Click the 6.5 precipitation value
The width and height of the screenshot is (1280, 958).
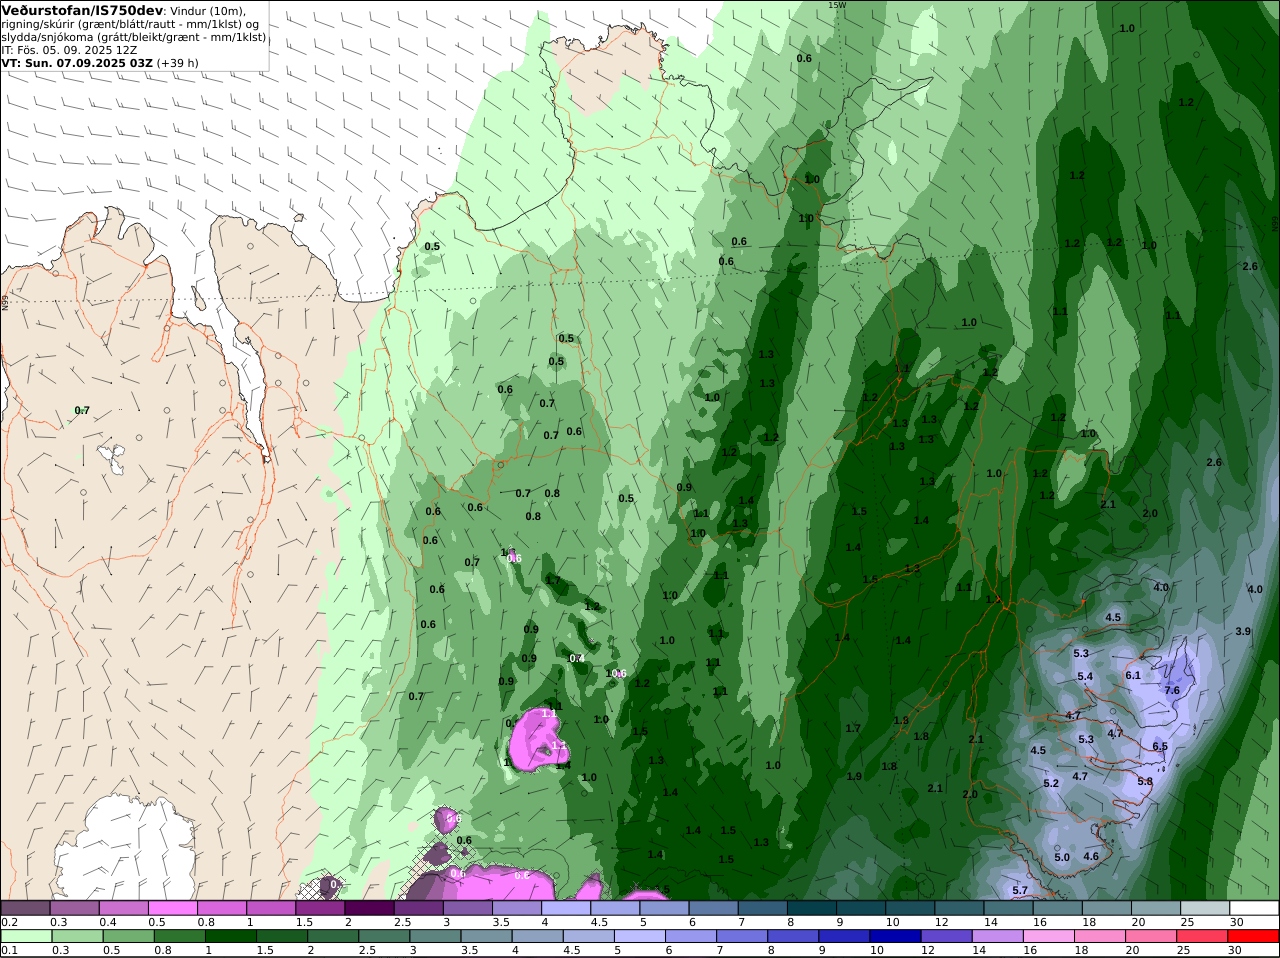(x=1160, y=747)
